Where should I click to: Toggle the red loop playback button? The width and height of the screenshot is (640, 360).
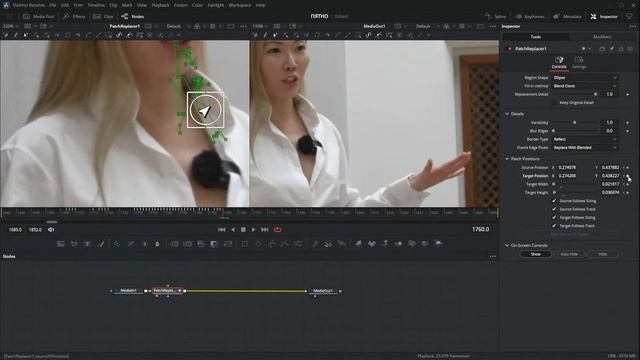pyautogui.click(x=278, y=230)
